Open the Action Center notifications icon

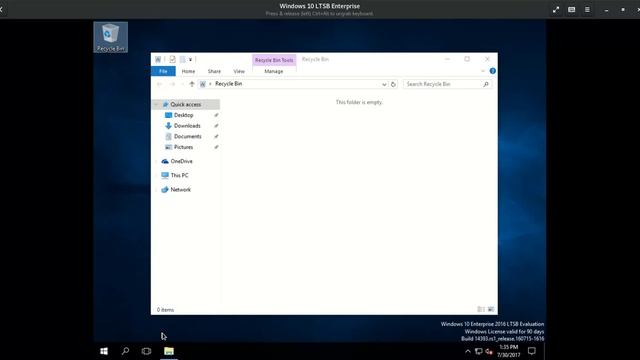pyautogui.click(x=531, y=351)
